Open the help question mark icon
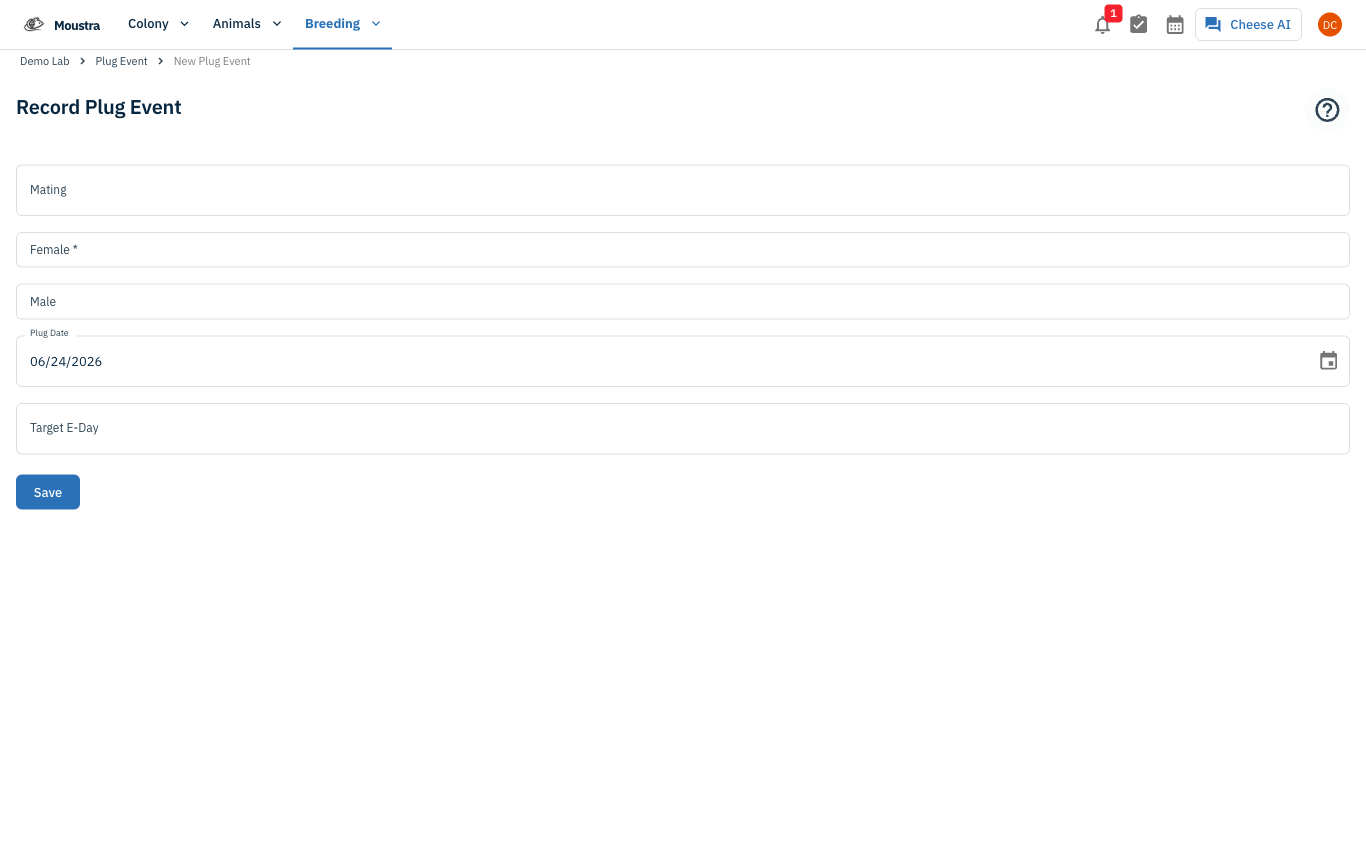 pyautogui.click(x=1327, y=110)
